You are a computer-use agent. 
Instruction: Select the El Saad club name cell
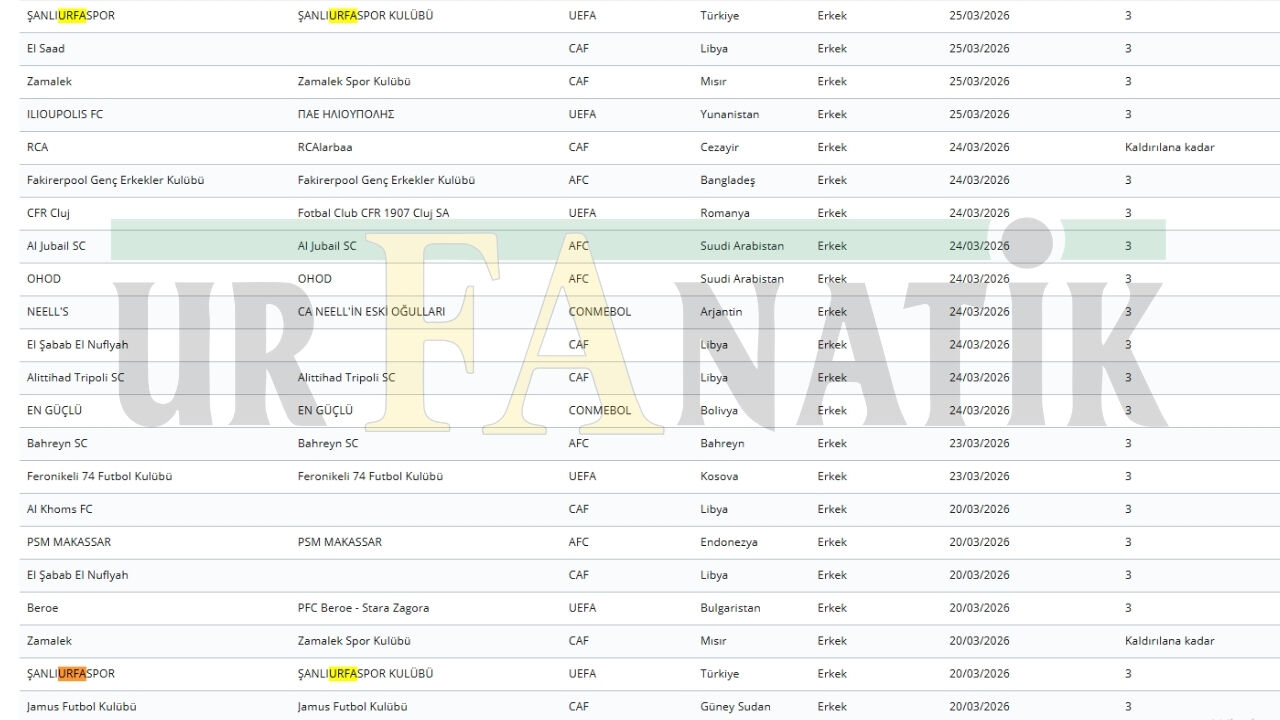click(x=46, y=48)
